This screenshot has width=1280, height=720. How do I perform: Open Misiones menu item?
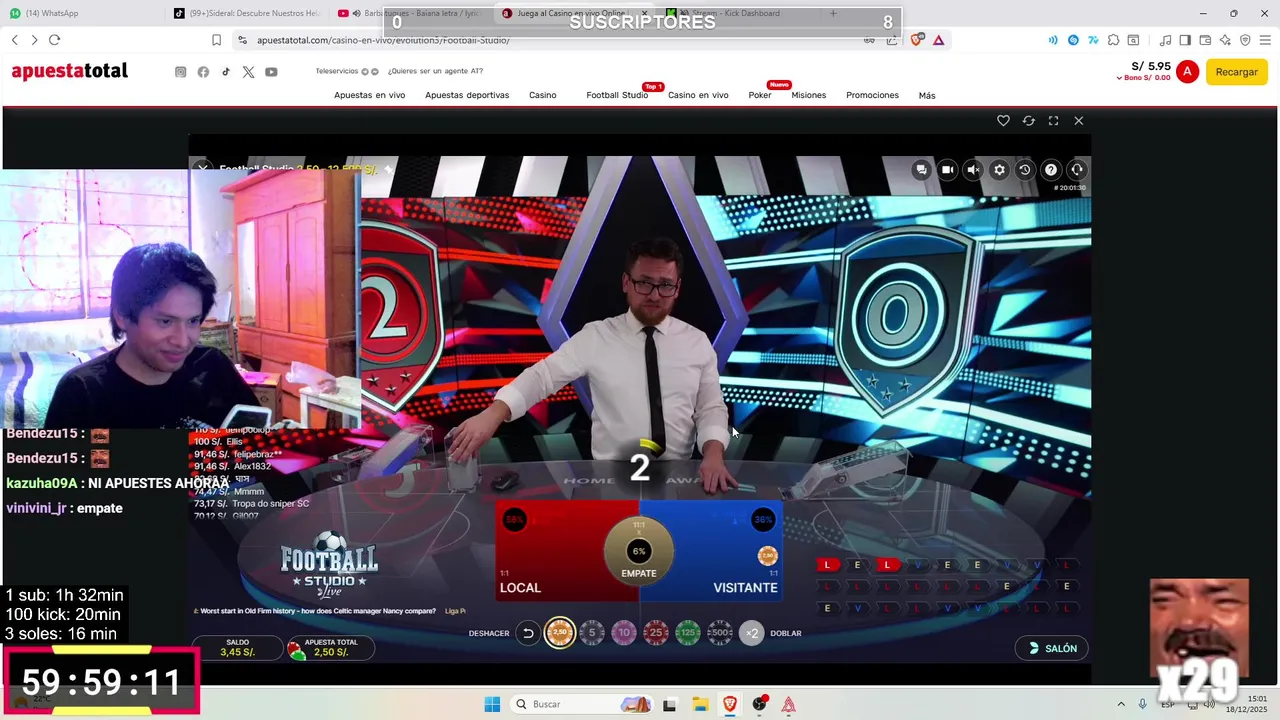pyautogui.click(x=809, y=95)
